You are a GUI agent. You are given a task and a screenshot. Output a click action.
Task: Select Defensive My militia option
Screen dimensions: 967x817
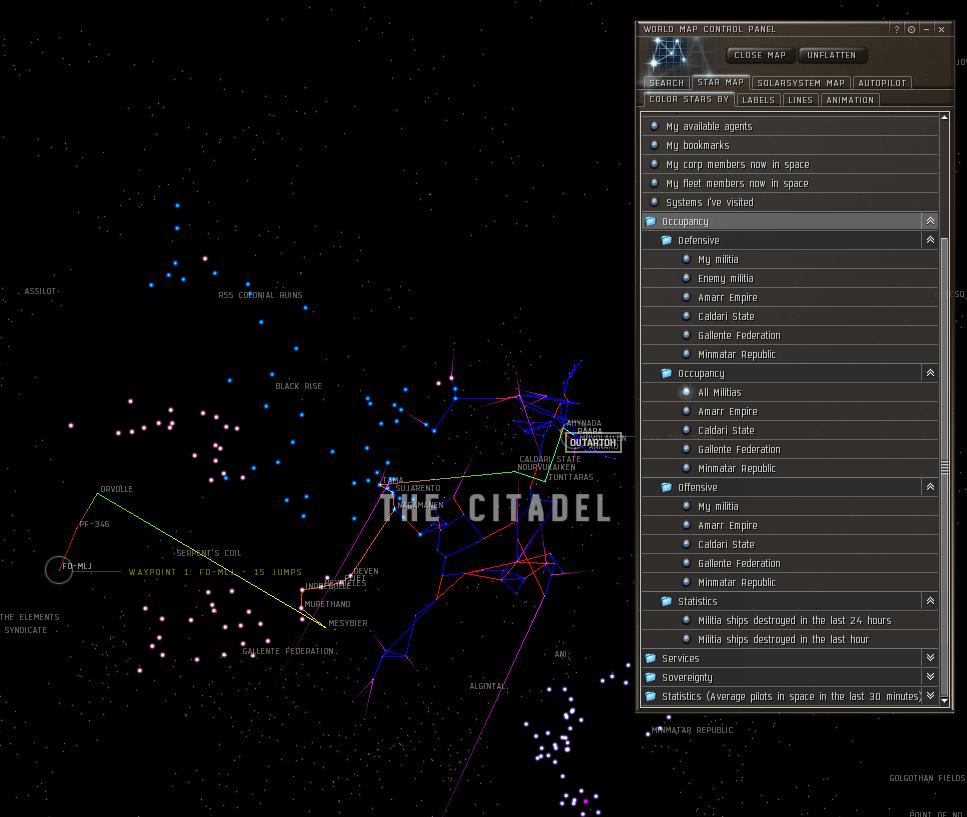click(790, 259)
